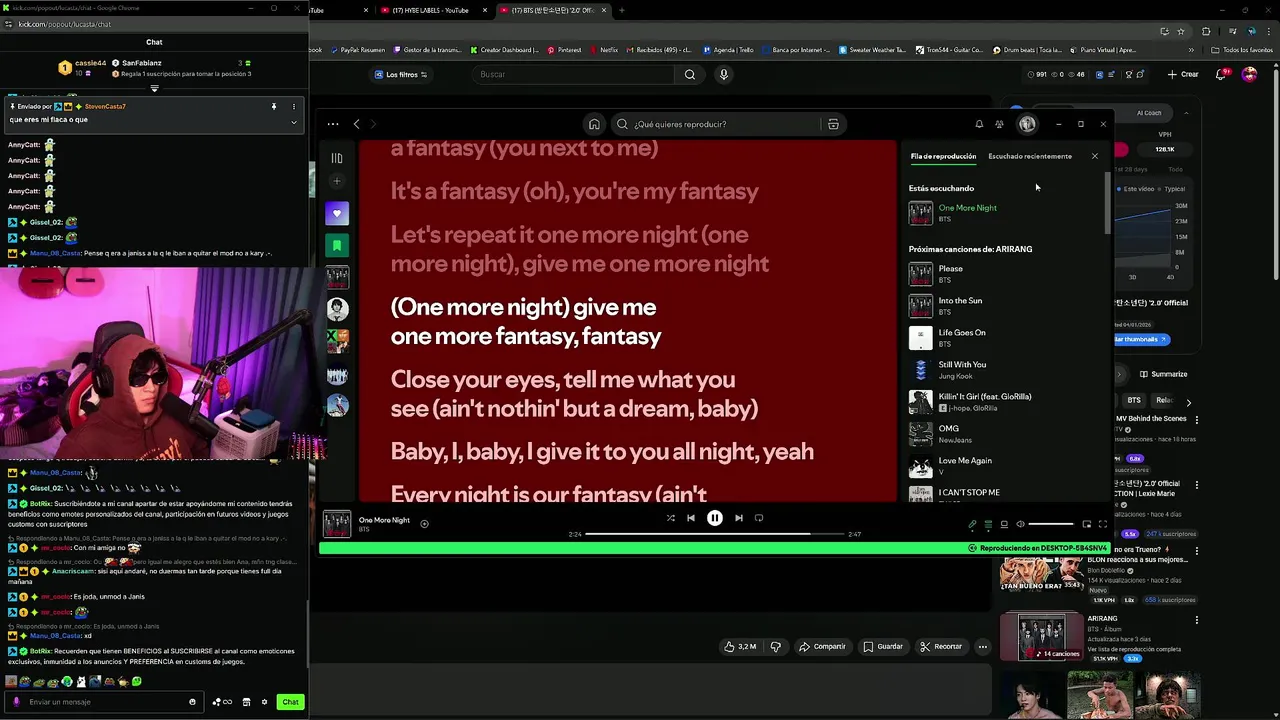Select Into the Sun in queue
This screenshot has height=720, width=1280.
tap(1005, 306)
